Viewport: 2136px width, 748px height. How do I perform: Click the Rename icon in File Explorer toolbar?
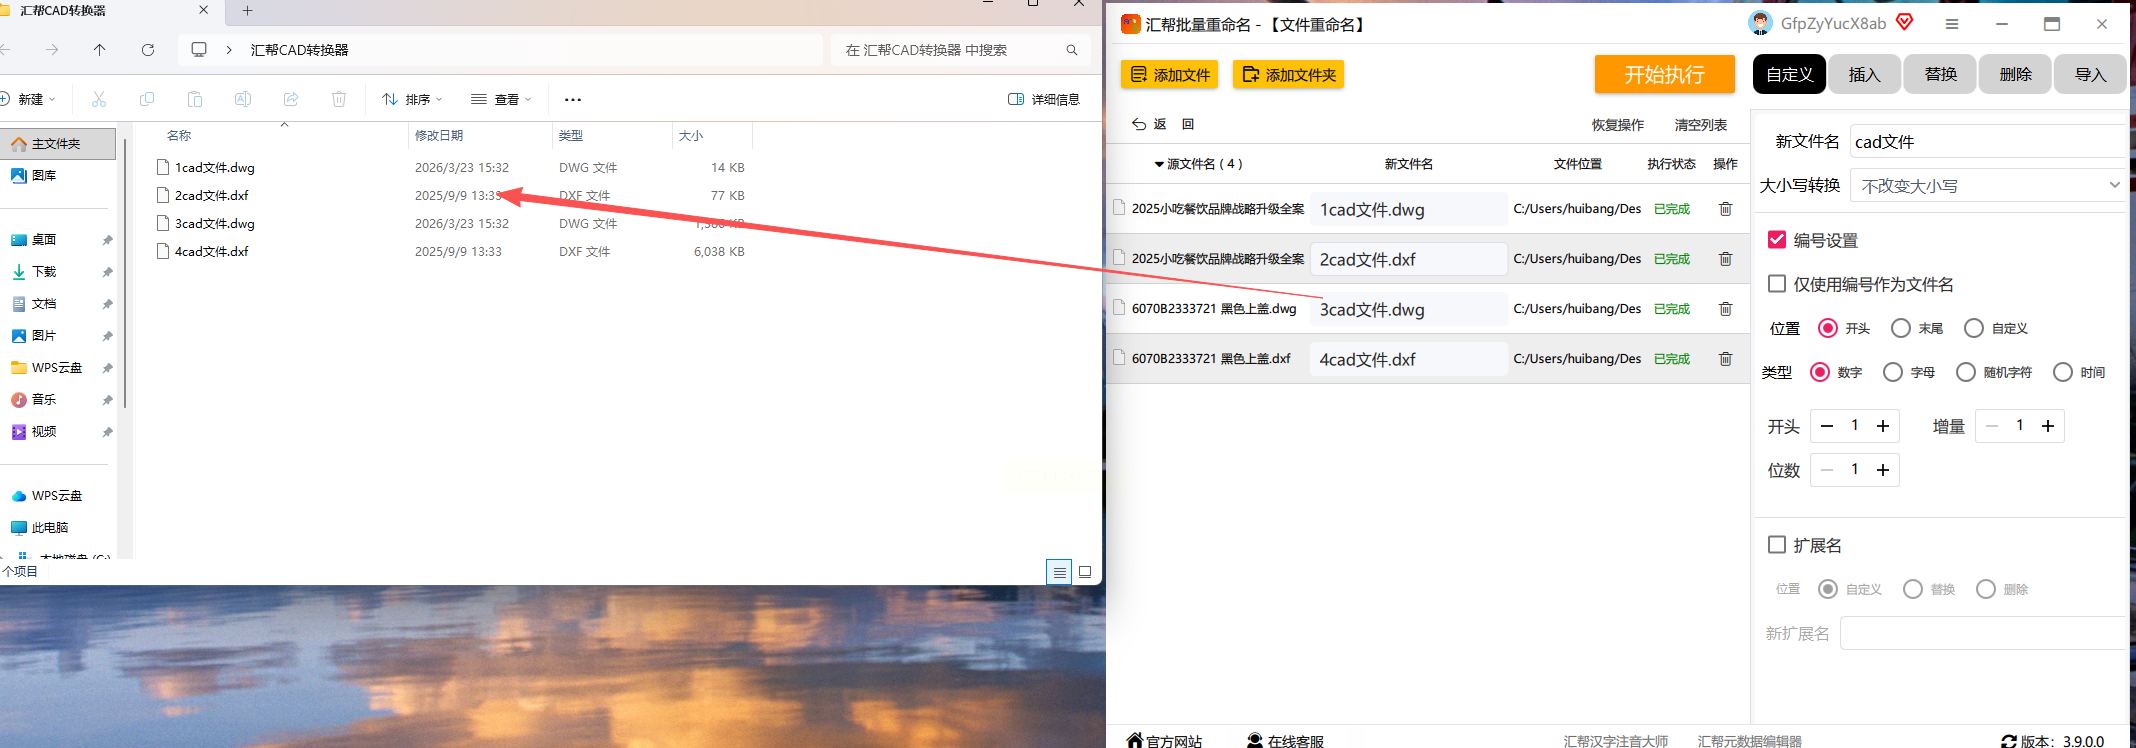pyautogui.click(x=243, y=99)
